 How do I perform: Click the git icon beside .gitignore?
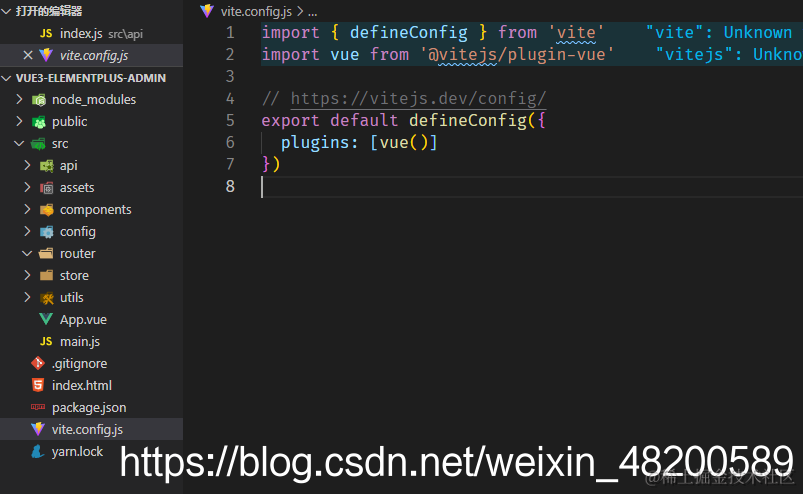[x=38, y=363]
